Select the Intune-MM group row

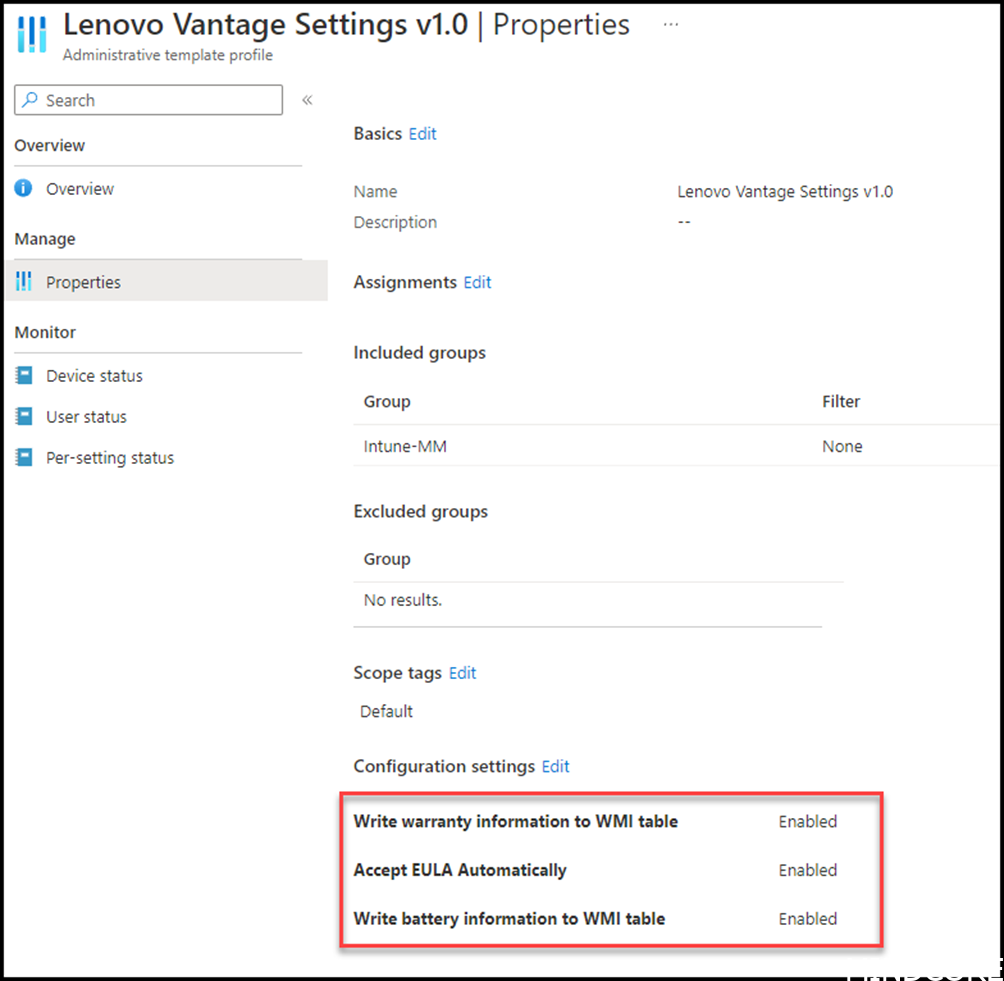click(x=674, y=446)
